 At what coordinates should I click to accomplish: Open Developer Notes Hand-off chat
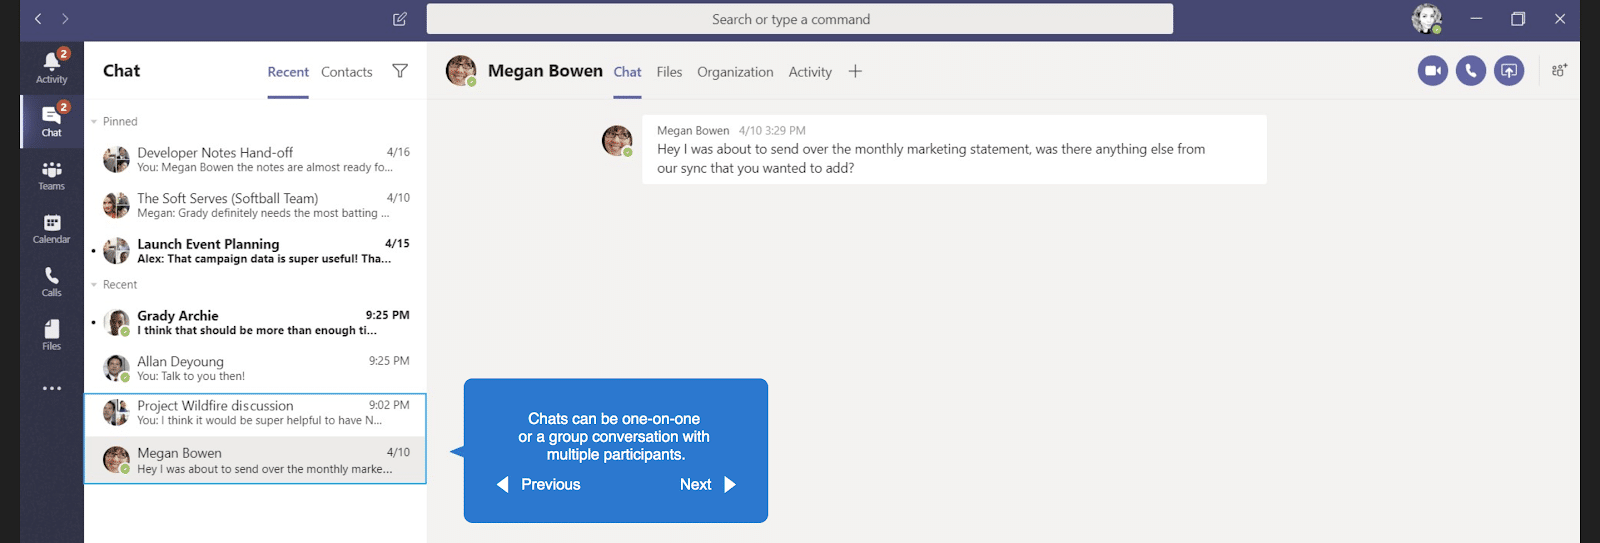pyautogui.click(x=256, y=159)
